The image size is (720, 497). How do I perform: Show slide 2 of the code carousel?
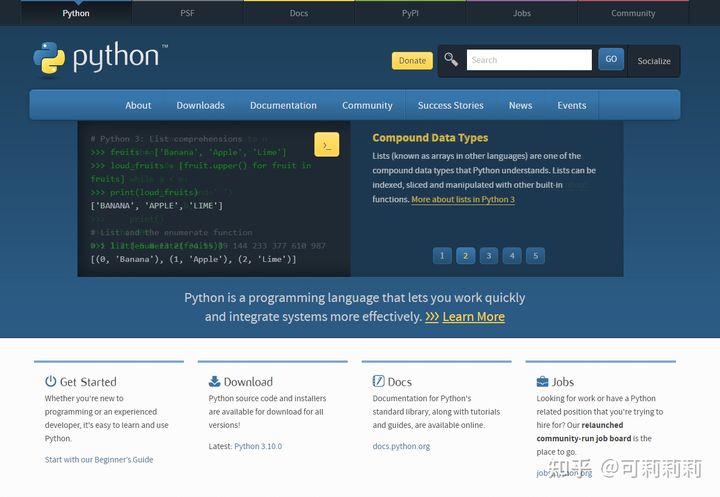tap(466, 256)
